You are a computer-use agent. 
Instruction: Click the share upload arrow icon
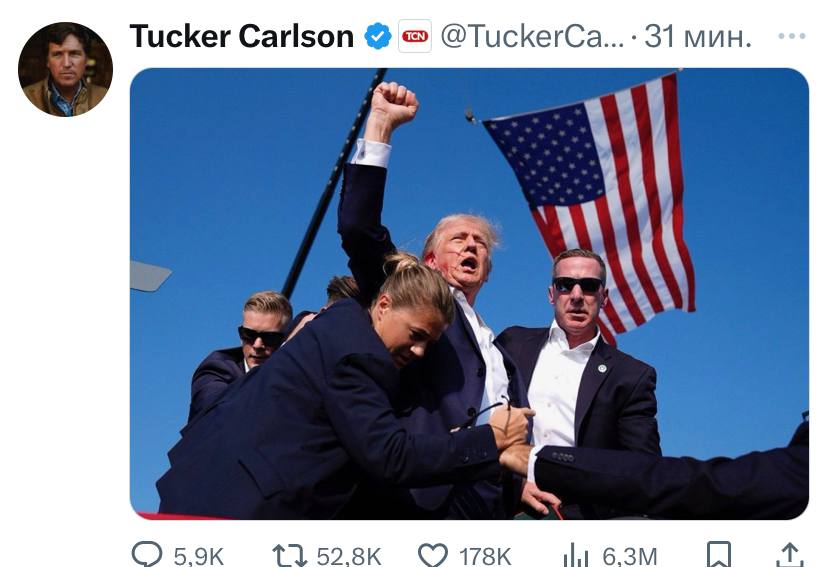pos(789,555)
